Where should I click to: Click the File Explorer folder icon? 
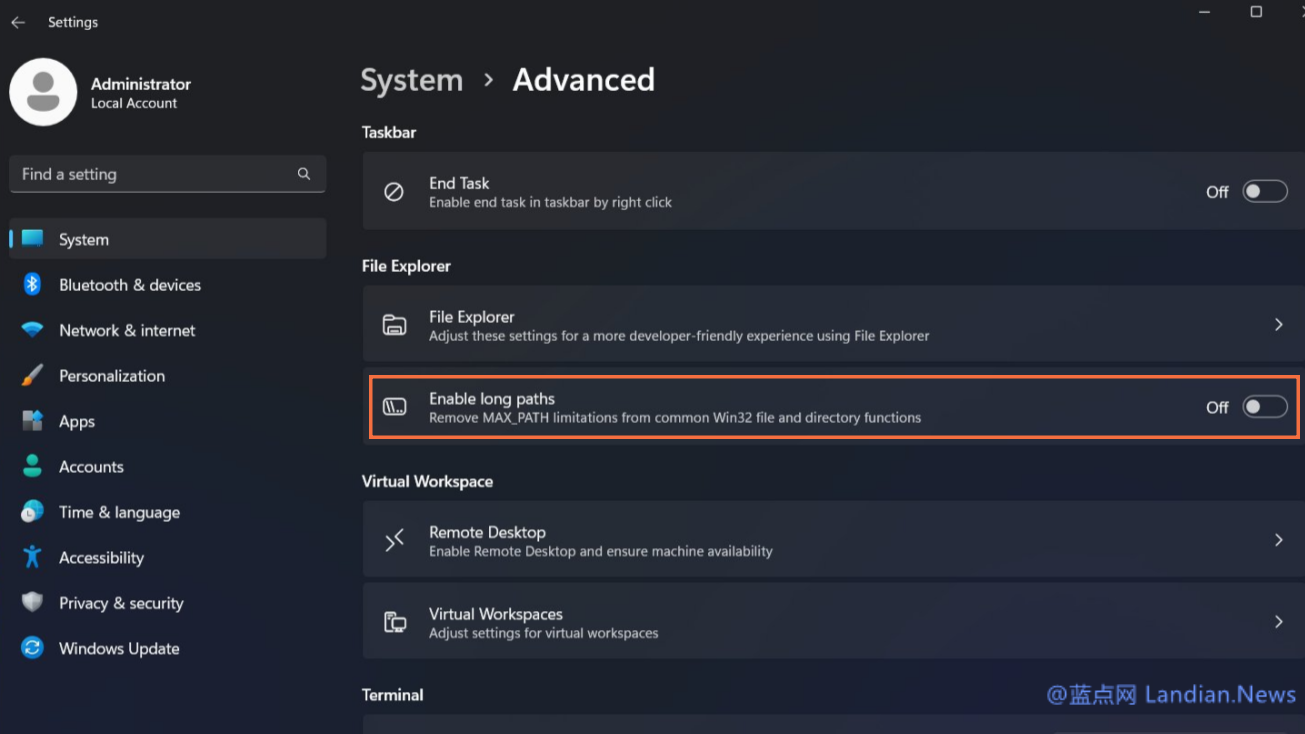pos(394,325)
